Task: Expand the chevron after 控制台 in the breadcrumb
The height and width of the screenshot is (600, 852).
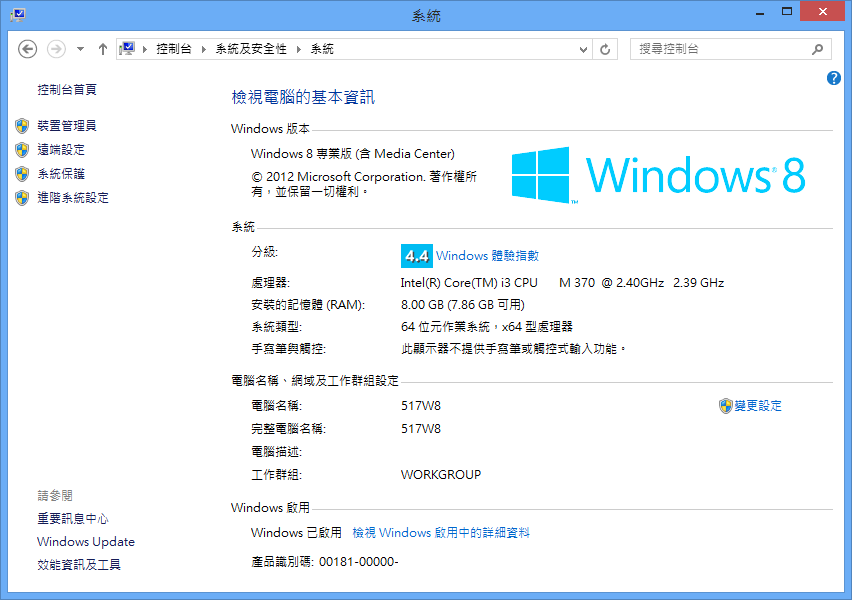Action: pos(203,49)
